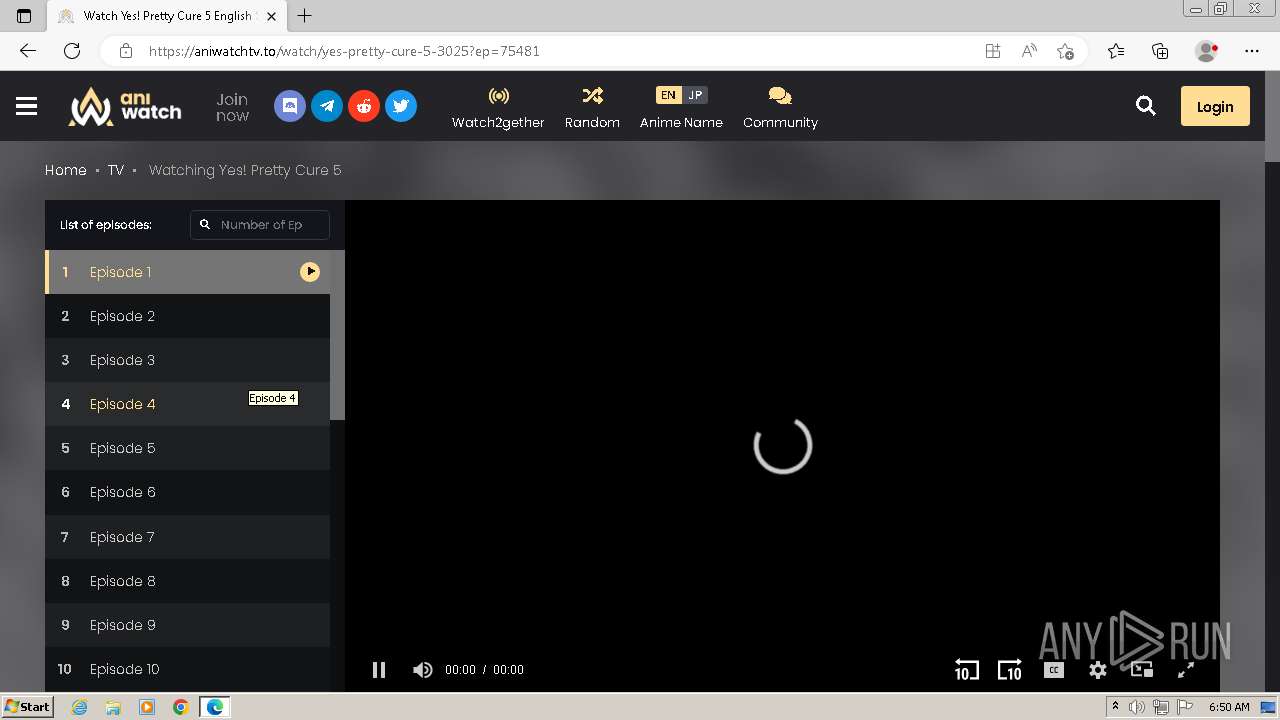1280x720 pixels.
Task: Select Episode 6 in list
Action: pyautogui.click(x=188, y=492)
